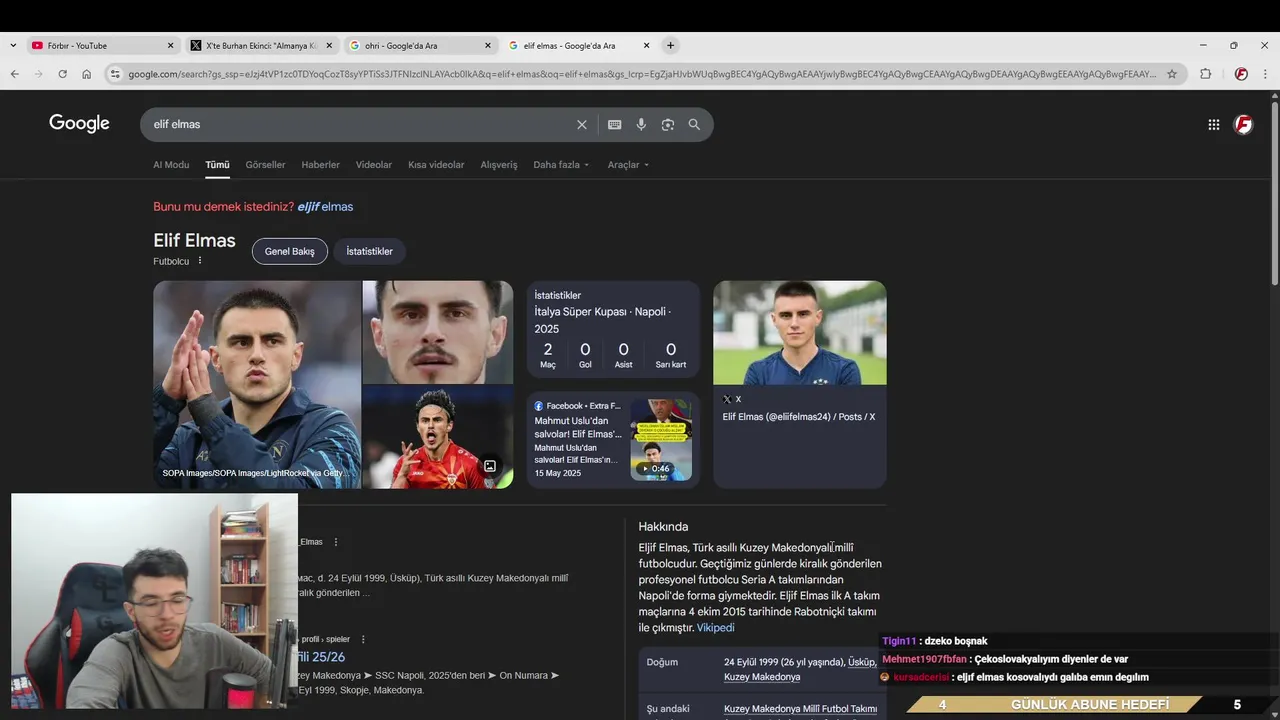Open the AI Modu search tab
1280x720 pixels.
point(171,165)
